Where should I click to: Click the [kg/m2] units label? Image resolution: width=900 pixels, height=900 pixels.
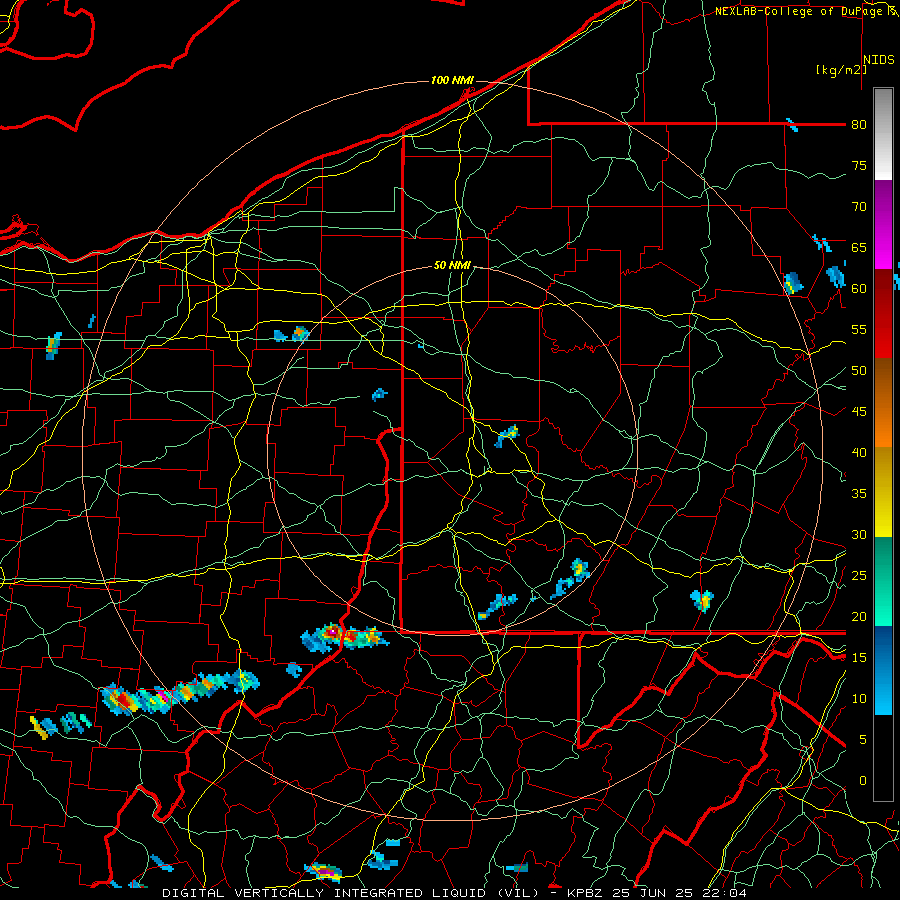(x=841, y=70)
